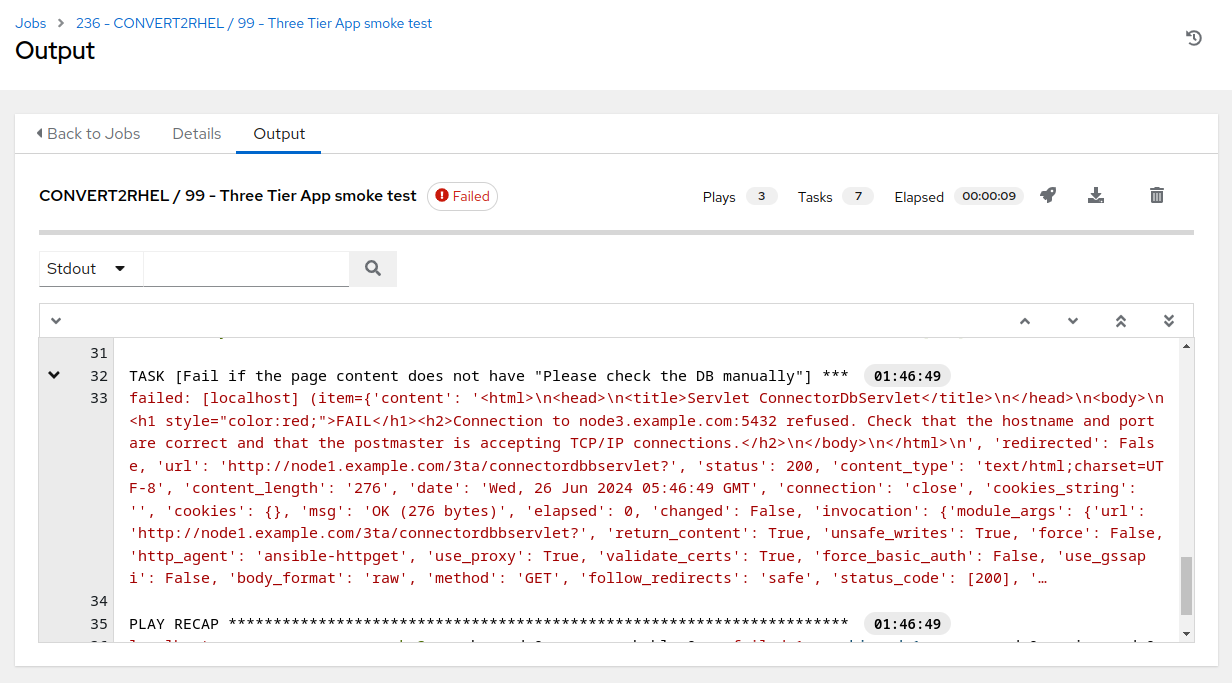Switch to the Details tab

click(x=197, y=134)
